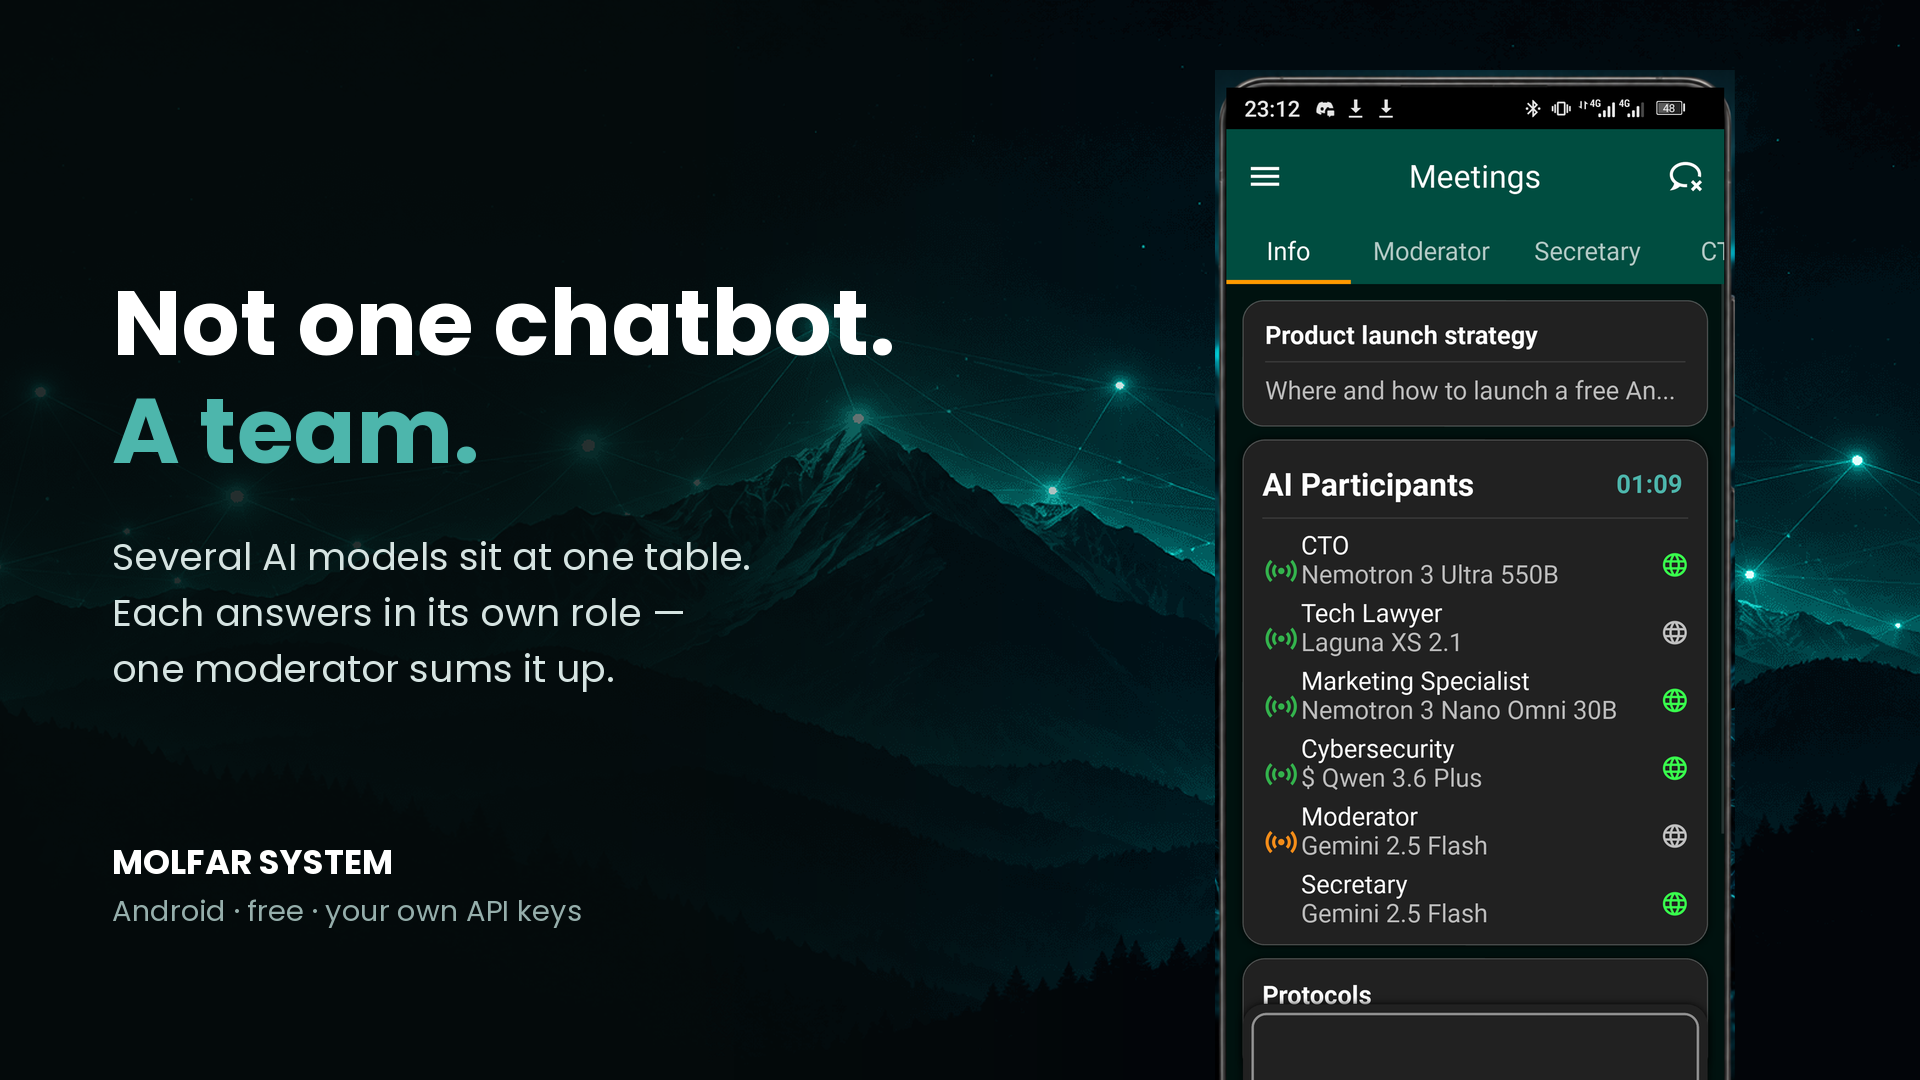The image size is (1920, 1080).
Task: Toggle web access globe for Cybersecurity
Action: pyautogui.click(x=1675, y=768)
